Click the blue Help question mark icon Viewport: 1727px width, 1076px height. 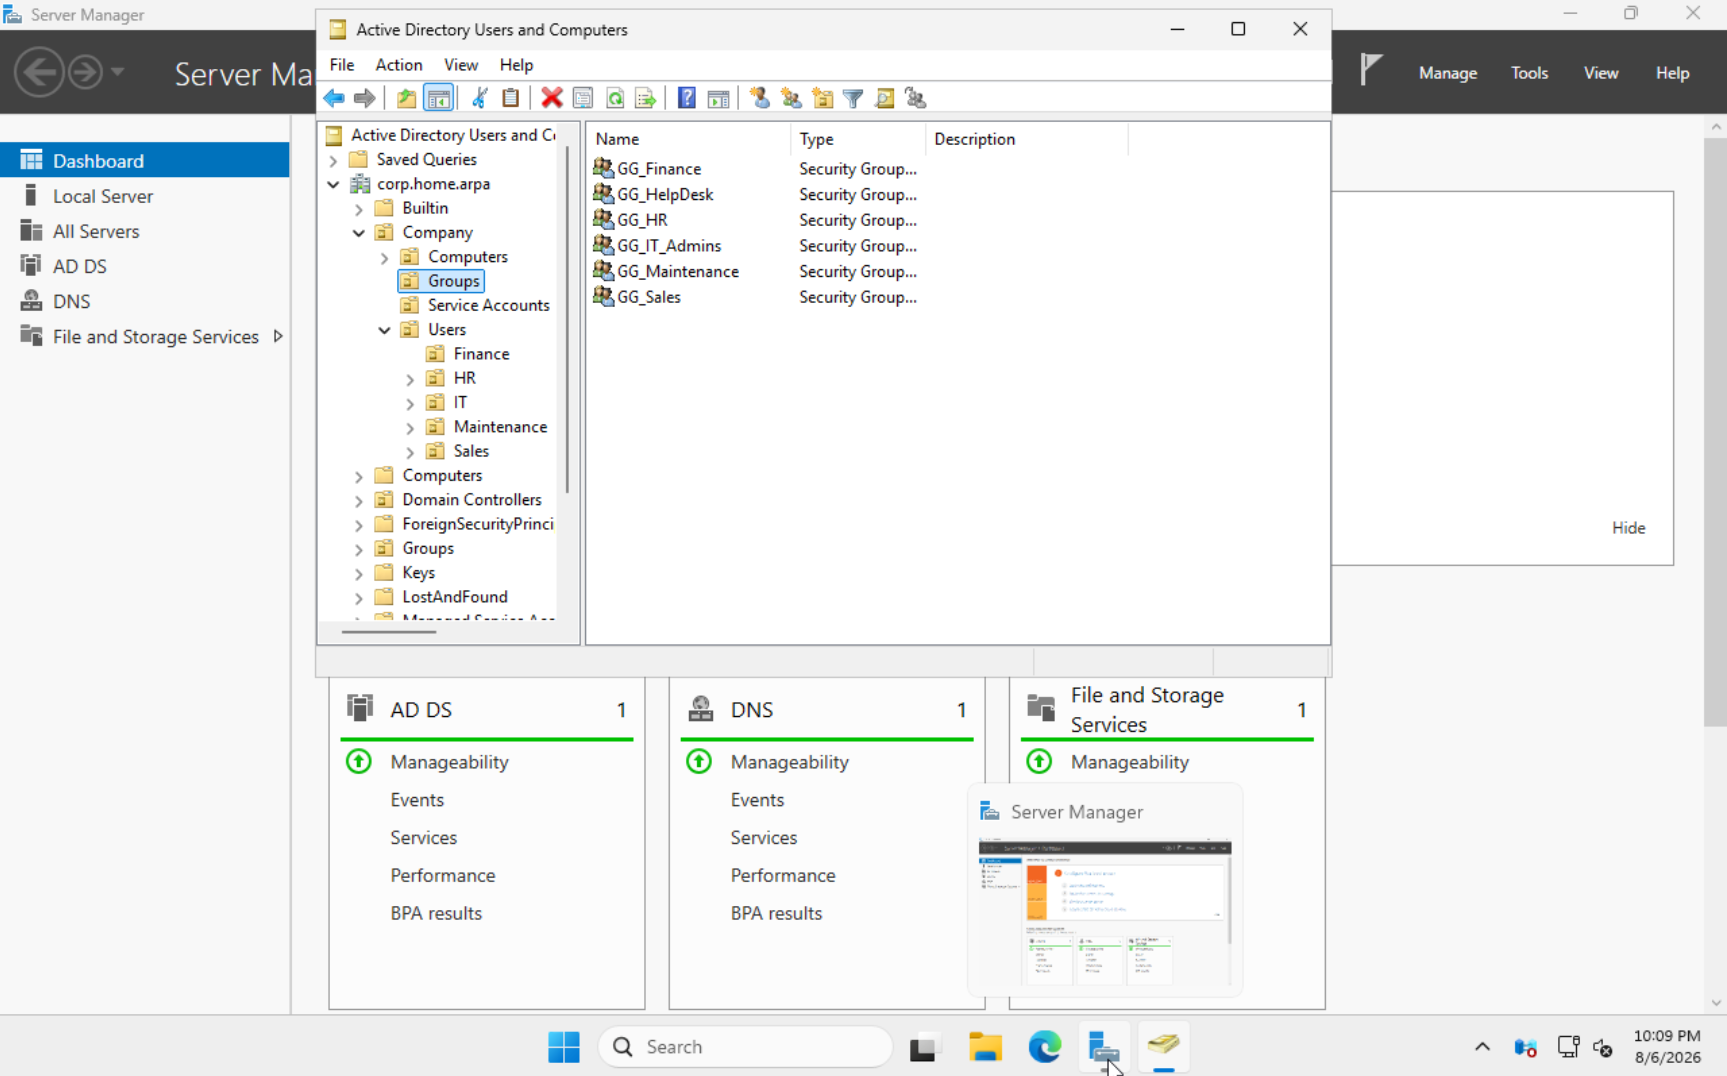point(687,98)
